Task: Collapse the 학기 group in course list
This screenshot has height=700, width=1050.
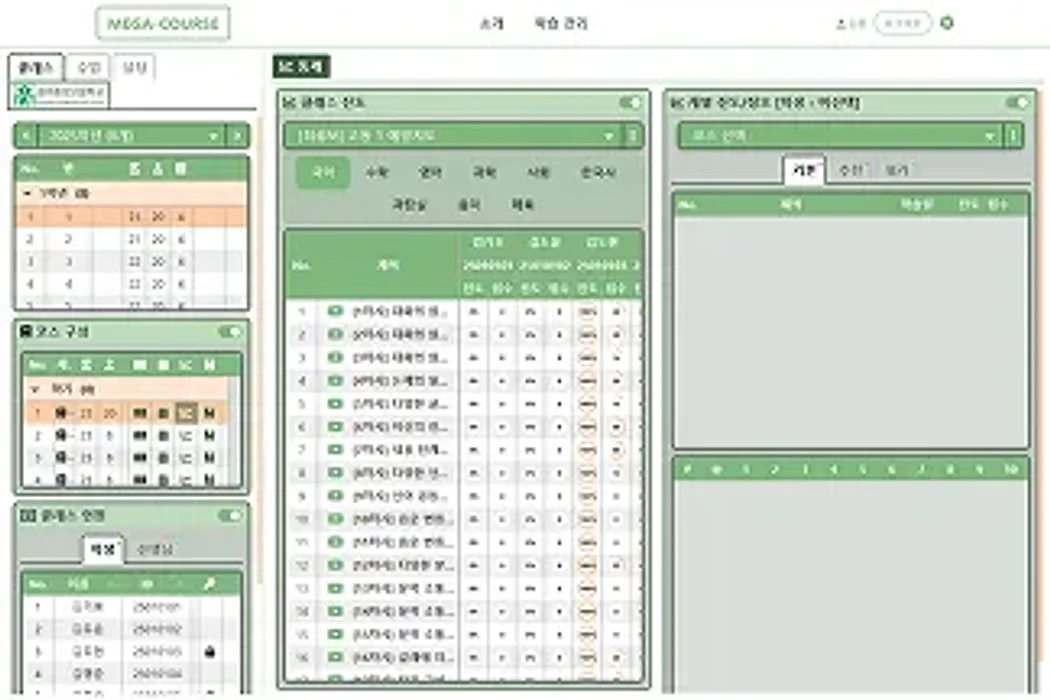Action: click(35, 389)
